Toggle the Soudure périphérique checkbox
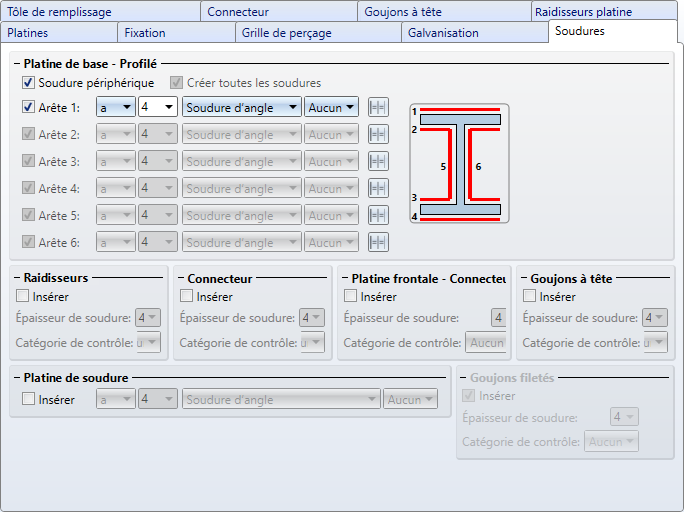684x512 pixels. tap(28, 83)
